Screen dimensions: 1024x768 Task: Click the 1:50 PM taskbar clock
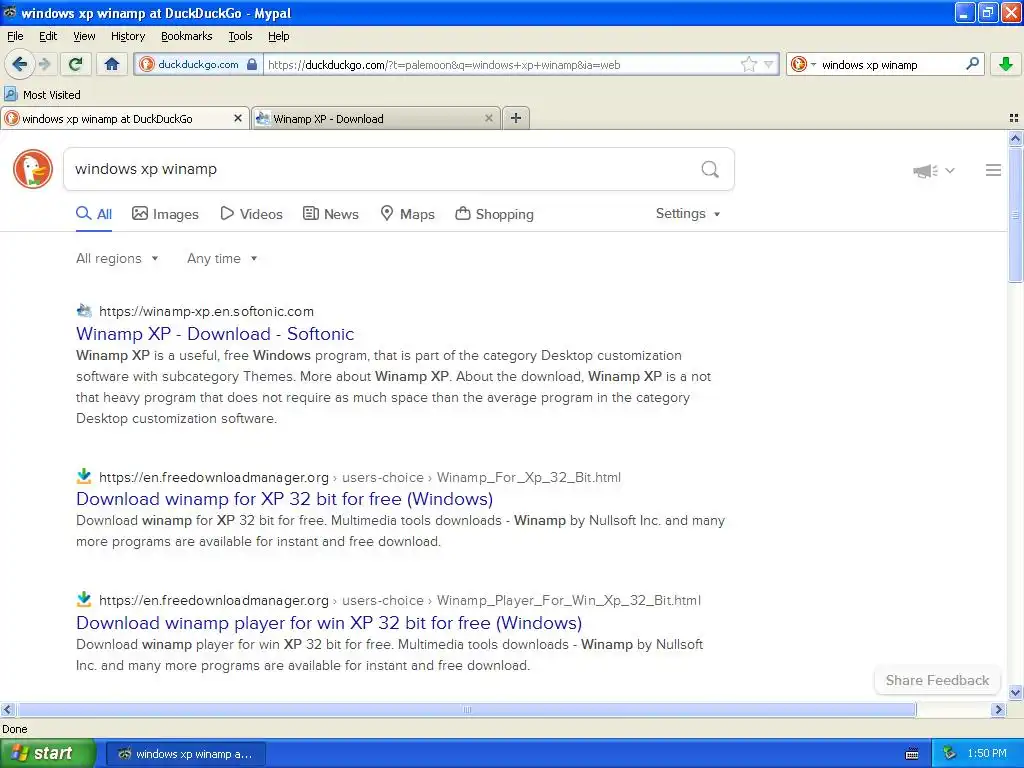tap(987, 753)
